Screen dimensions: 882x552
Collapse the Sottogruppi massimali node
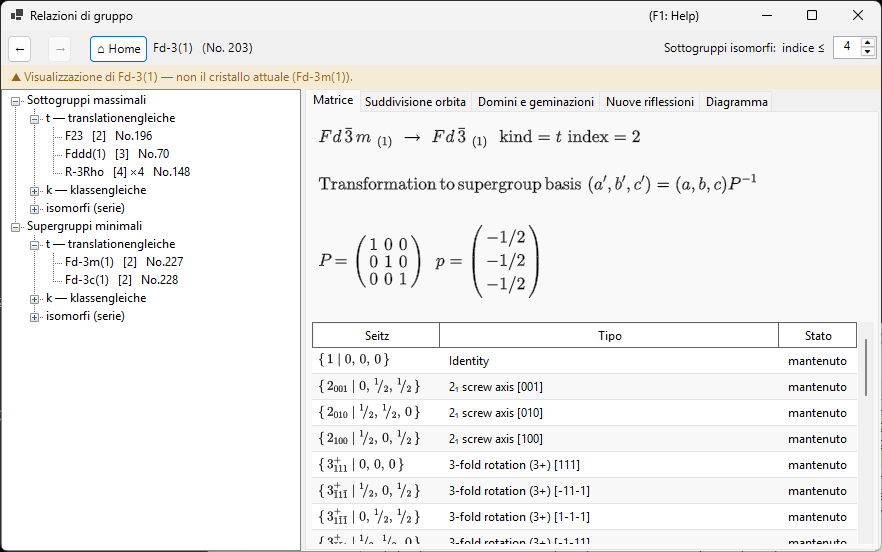pyautogui.click(x=16, y=102)
